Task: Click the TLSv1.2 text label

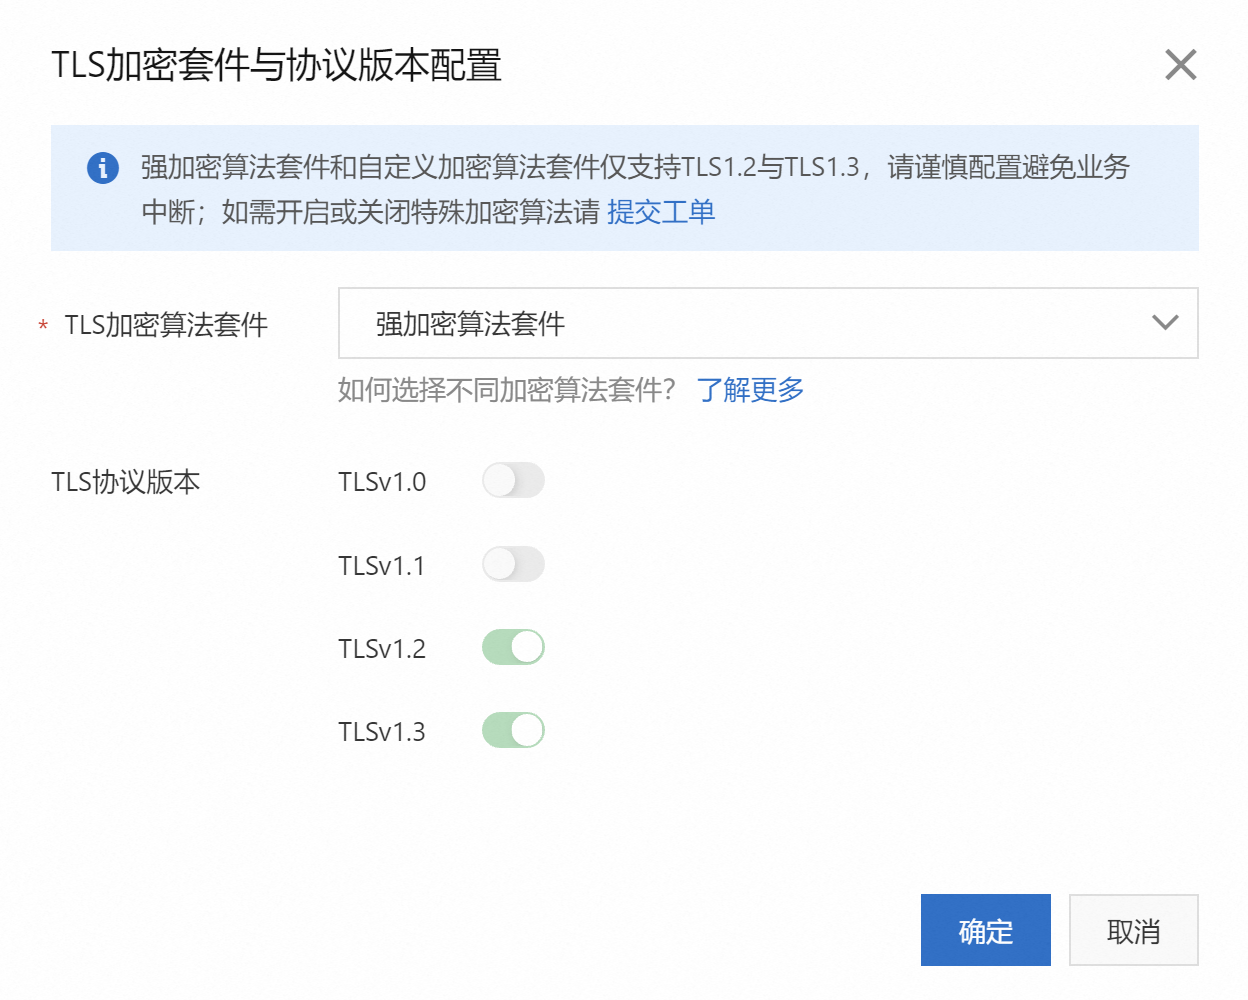Action: (x=382, y=649)
